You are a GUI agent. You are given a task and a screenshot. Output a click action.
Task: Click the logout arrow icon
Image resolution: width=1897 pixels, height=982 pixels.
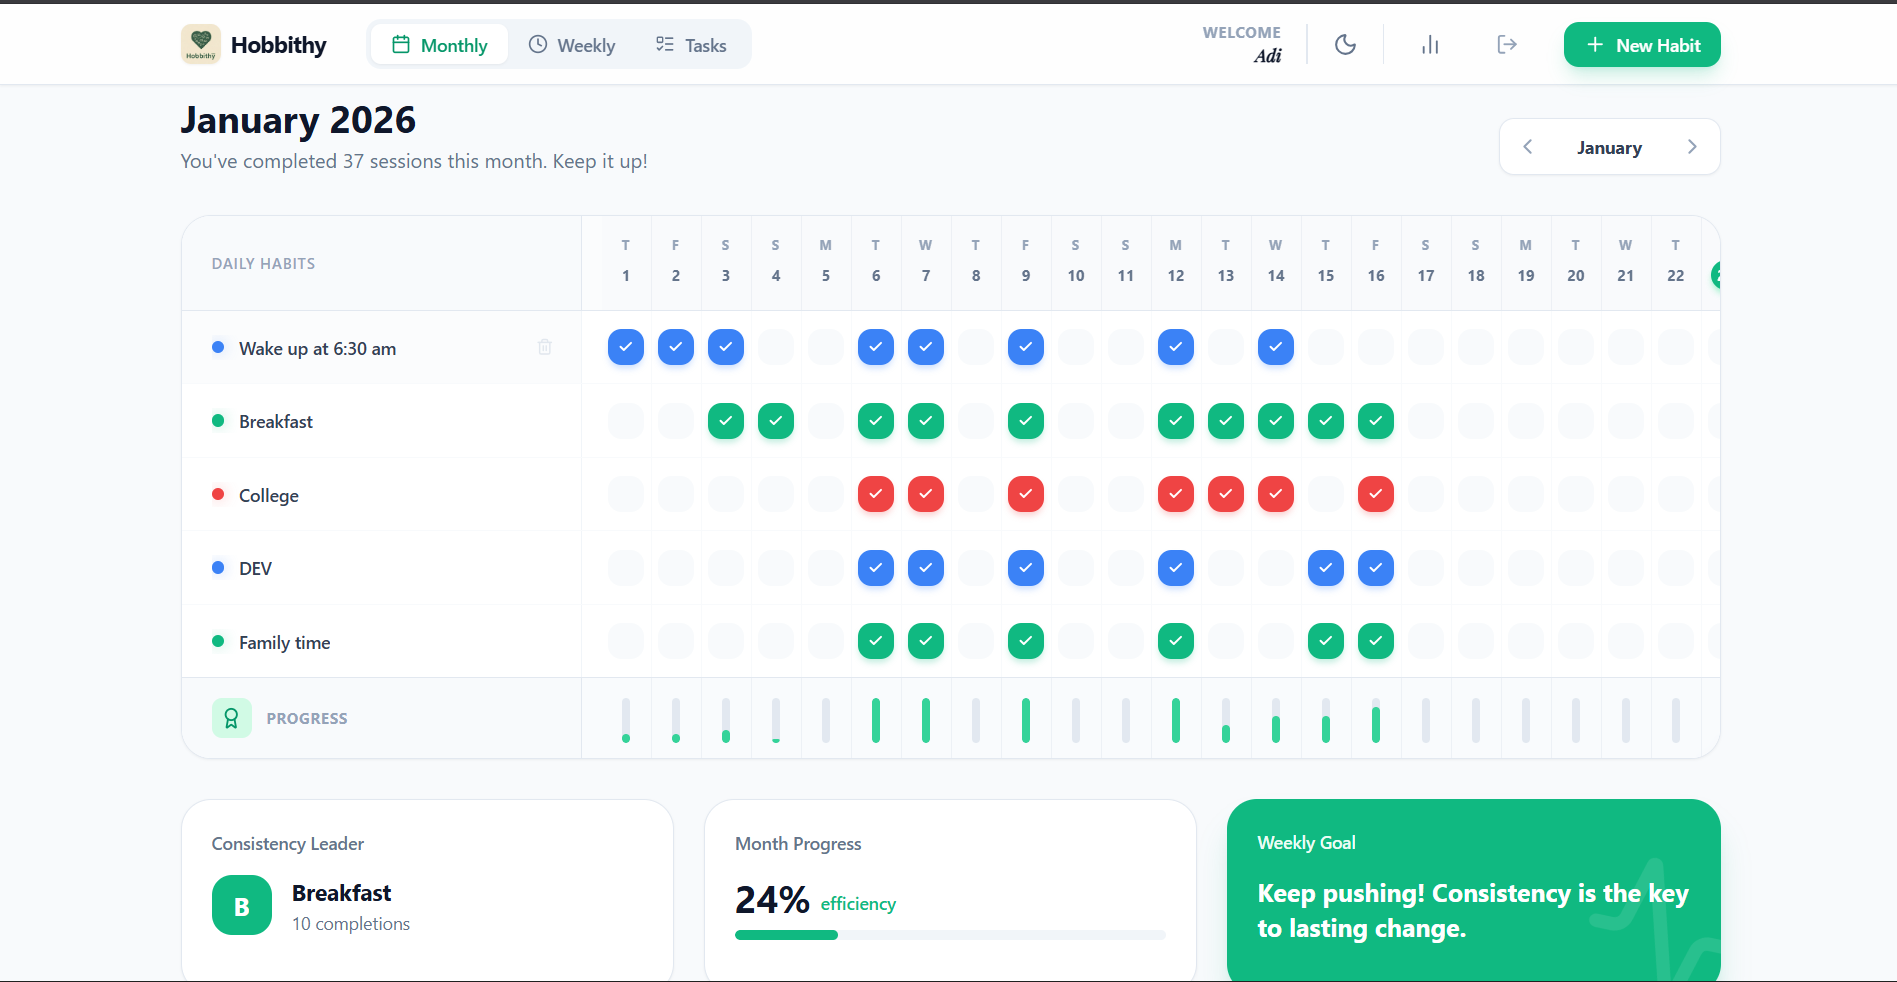click(x=1507, y=45)
